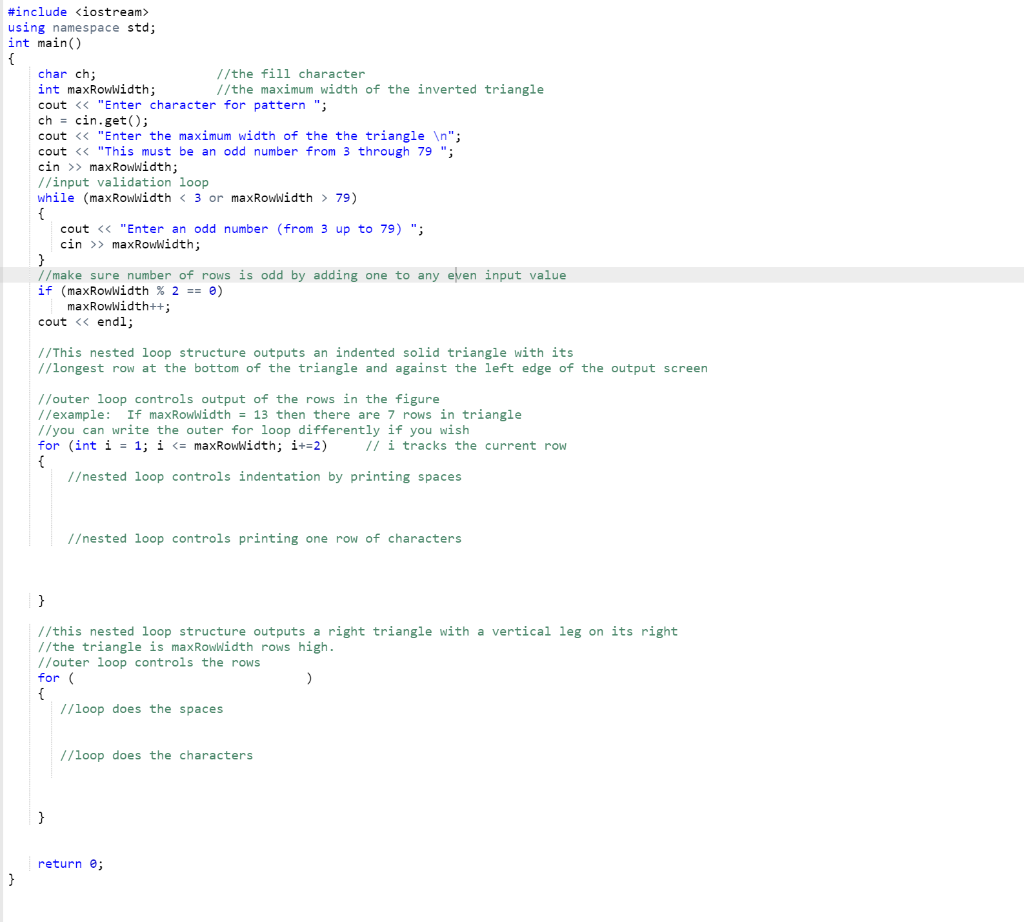Click the 'char ch;' declaration
Image resolution: width=1024 pixels, height=922 pixels.
67,74
